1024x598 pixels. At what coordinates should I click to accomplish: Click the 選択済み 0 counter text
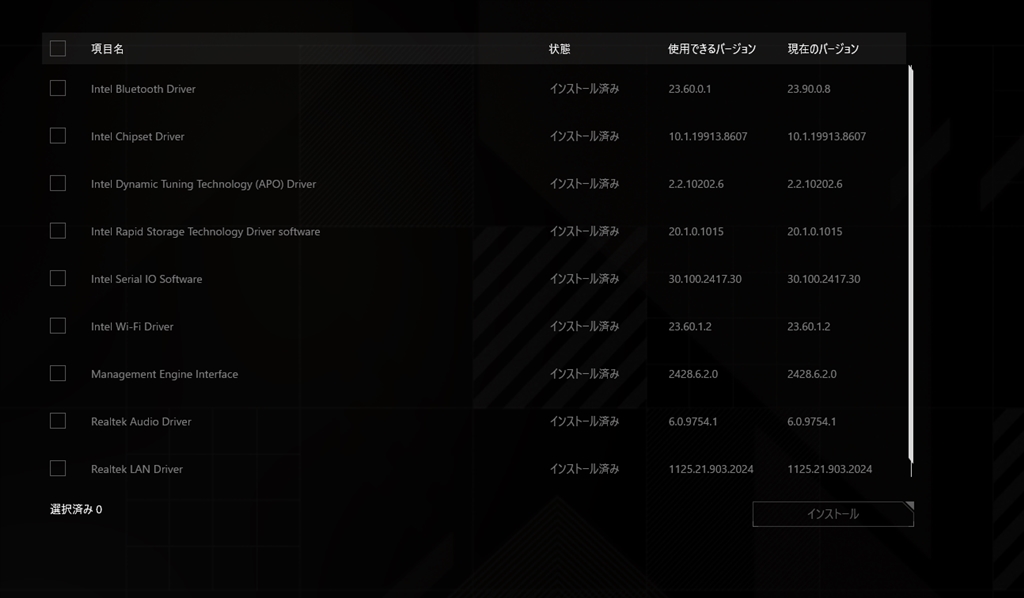coord(76,509)
